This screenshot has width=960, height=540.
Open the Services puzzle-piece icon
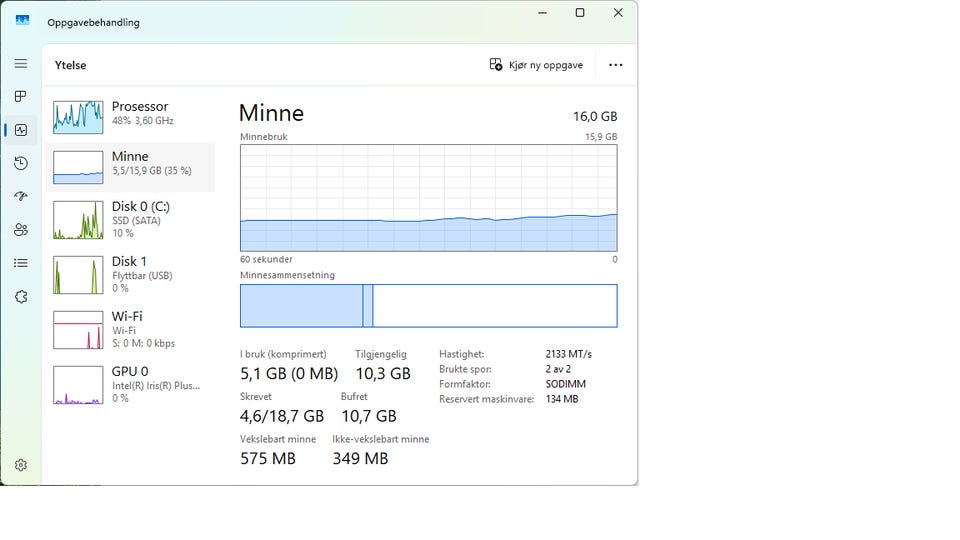point(21,296)
